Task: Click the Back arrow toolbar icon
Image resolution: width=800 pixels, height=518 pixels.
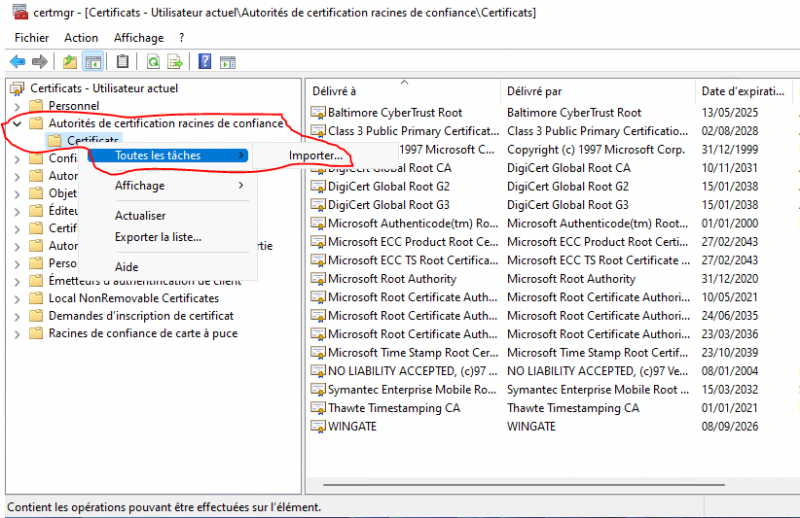Action: (17, 62)
